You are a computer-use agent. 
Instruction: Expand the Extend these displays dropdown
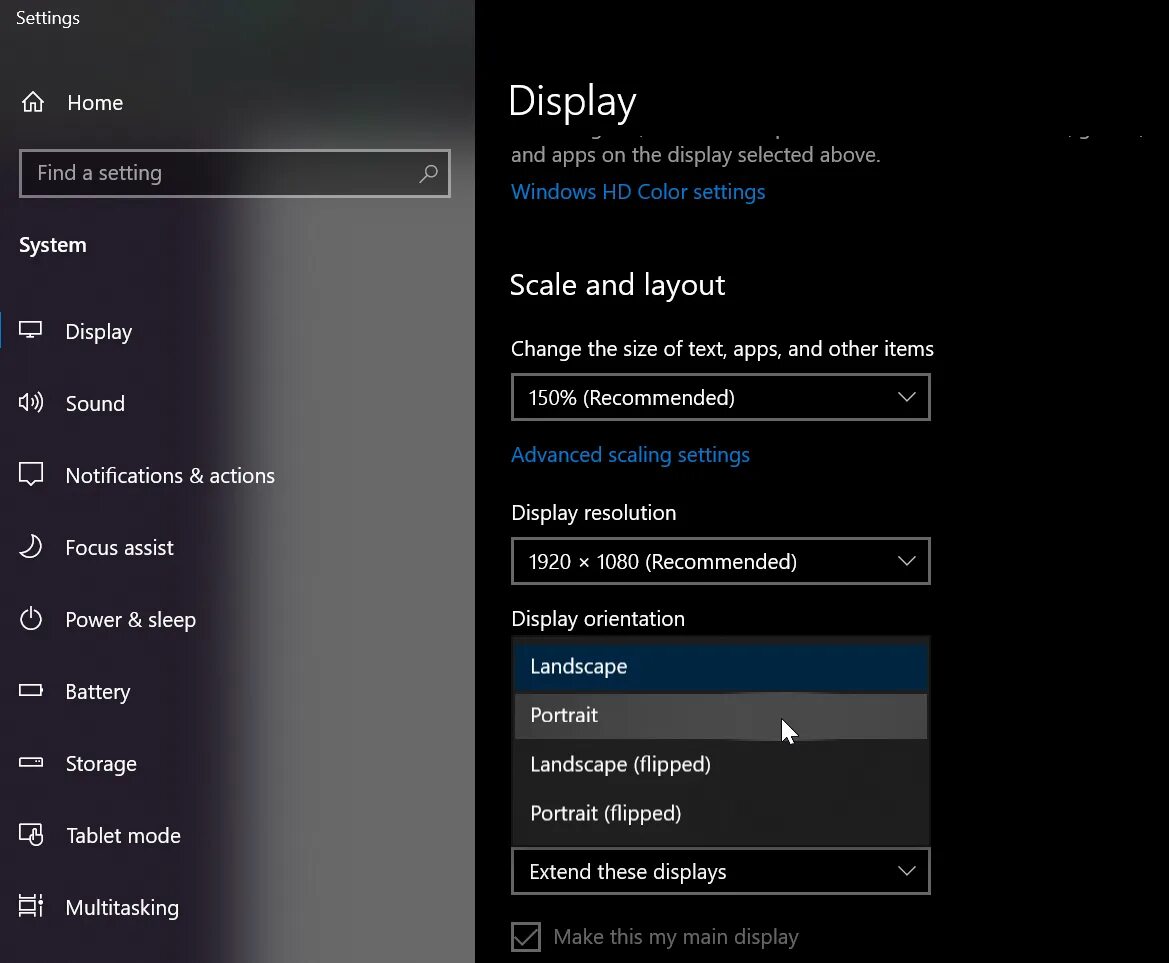click(x=720, y=871)
